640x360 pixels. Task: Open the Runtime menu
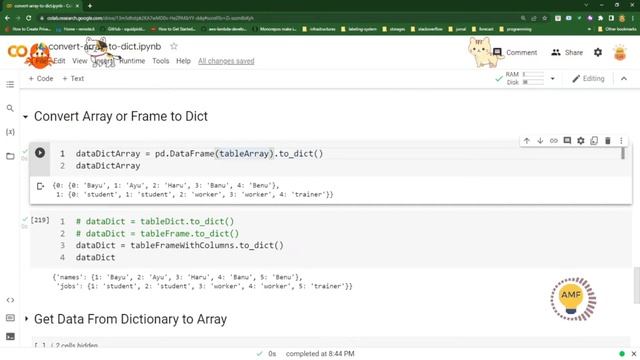132,61
